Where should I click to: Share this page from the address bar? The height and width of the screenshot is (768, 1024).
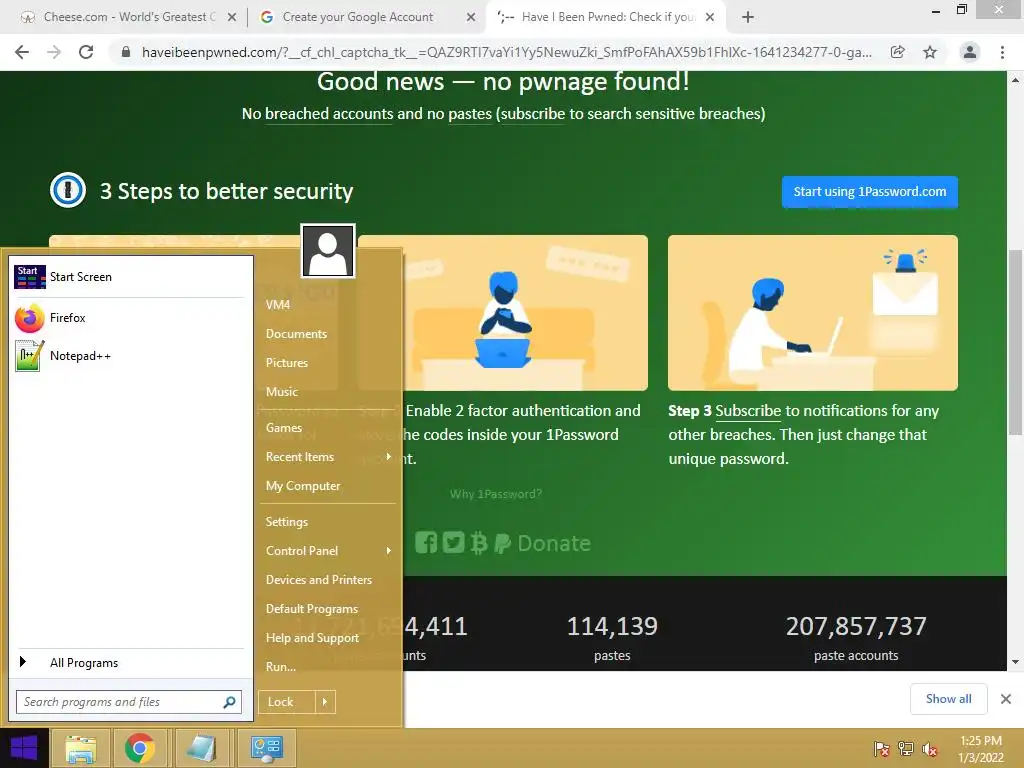click(898, 52)
